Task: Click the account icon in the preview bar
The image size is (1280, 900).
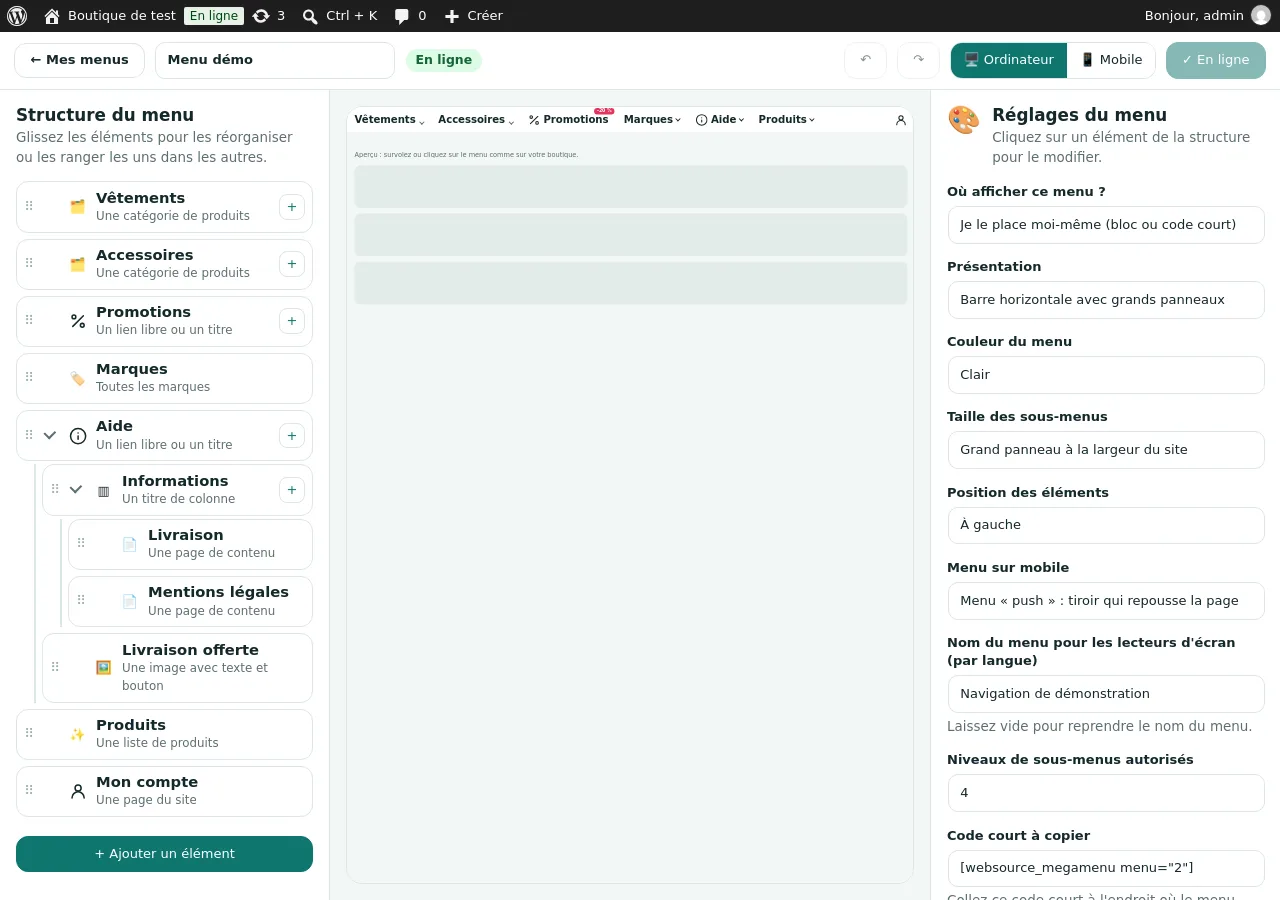Action: [x=901, y=120]
